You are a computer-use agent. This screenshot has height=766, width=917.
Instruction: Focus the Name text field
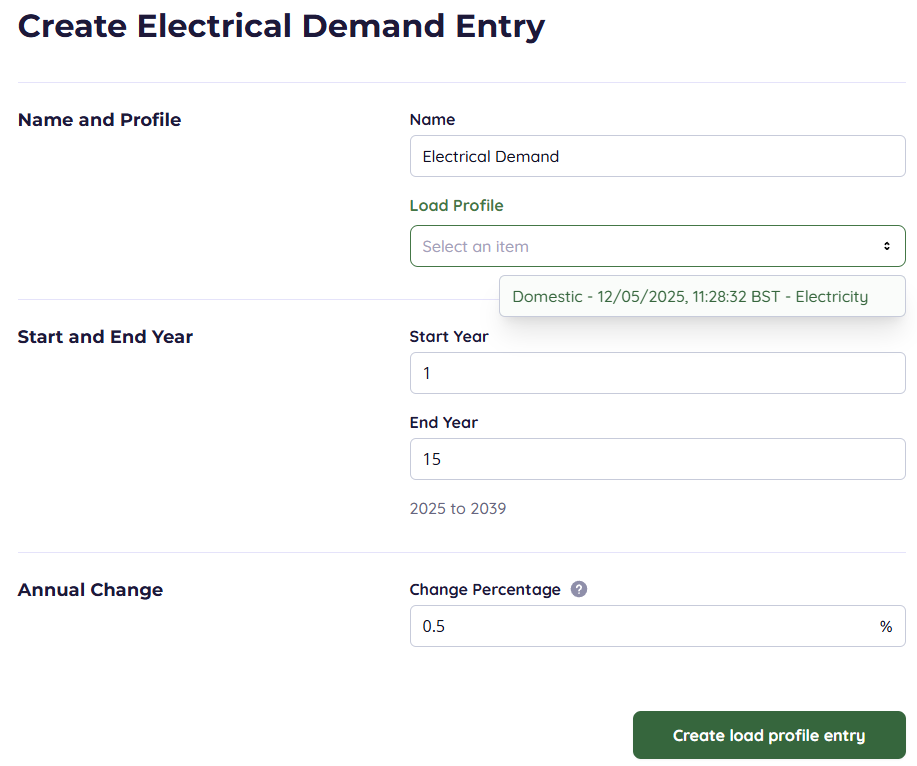coord(657,156)
